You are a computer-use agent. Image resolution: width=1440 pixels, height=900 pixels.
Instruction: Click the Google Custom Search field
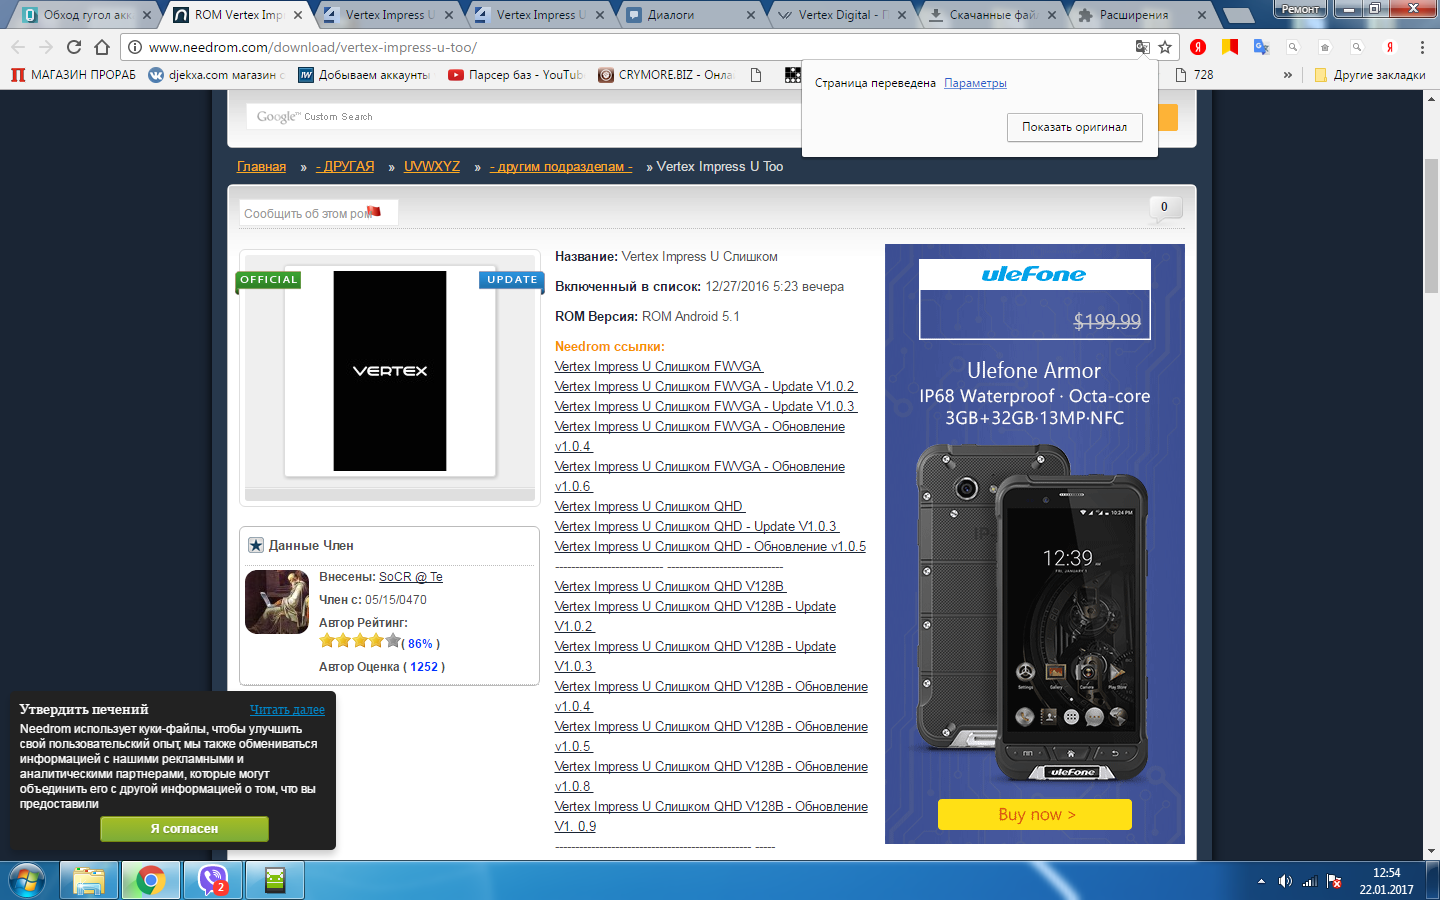pyautogui.click(x=520, y=117)
